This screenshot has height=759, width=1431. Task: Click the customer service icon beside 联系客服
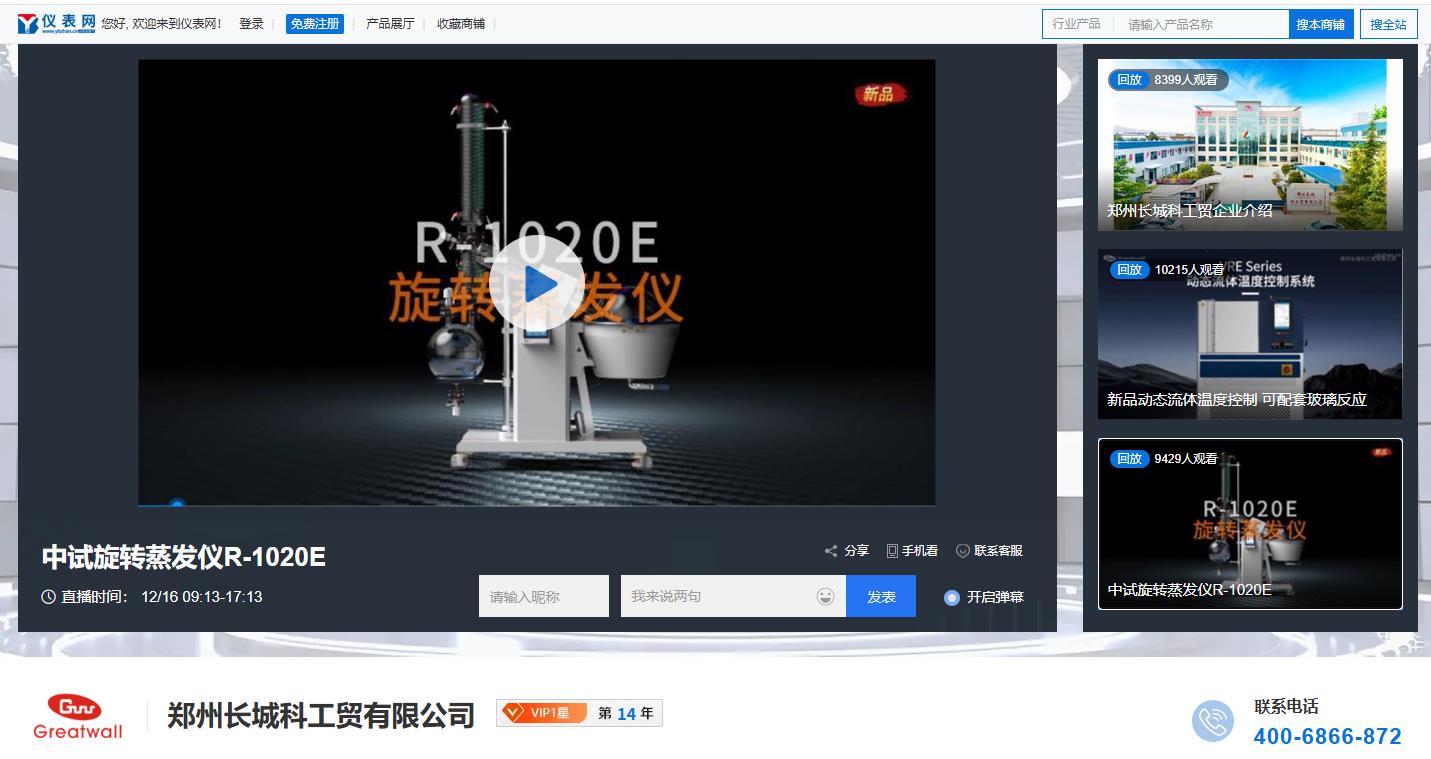(x=963, y=551)
